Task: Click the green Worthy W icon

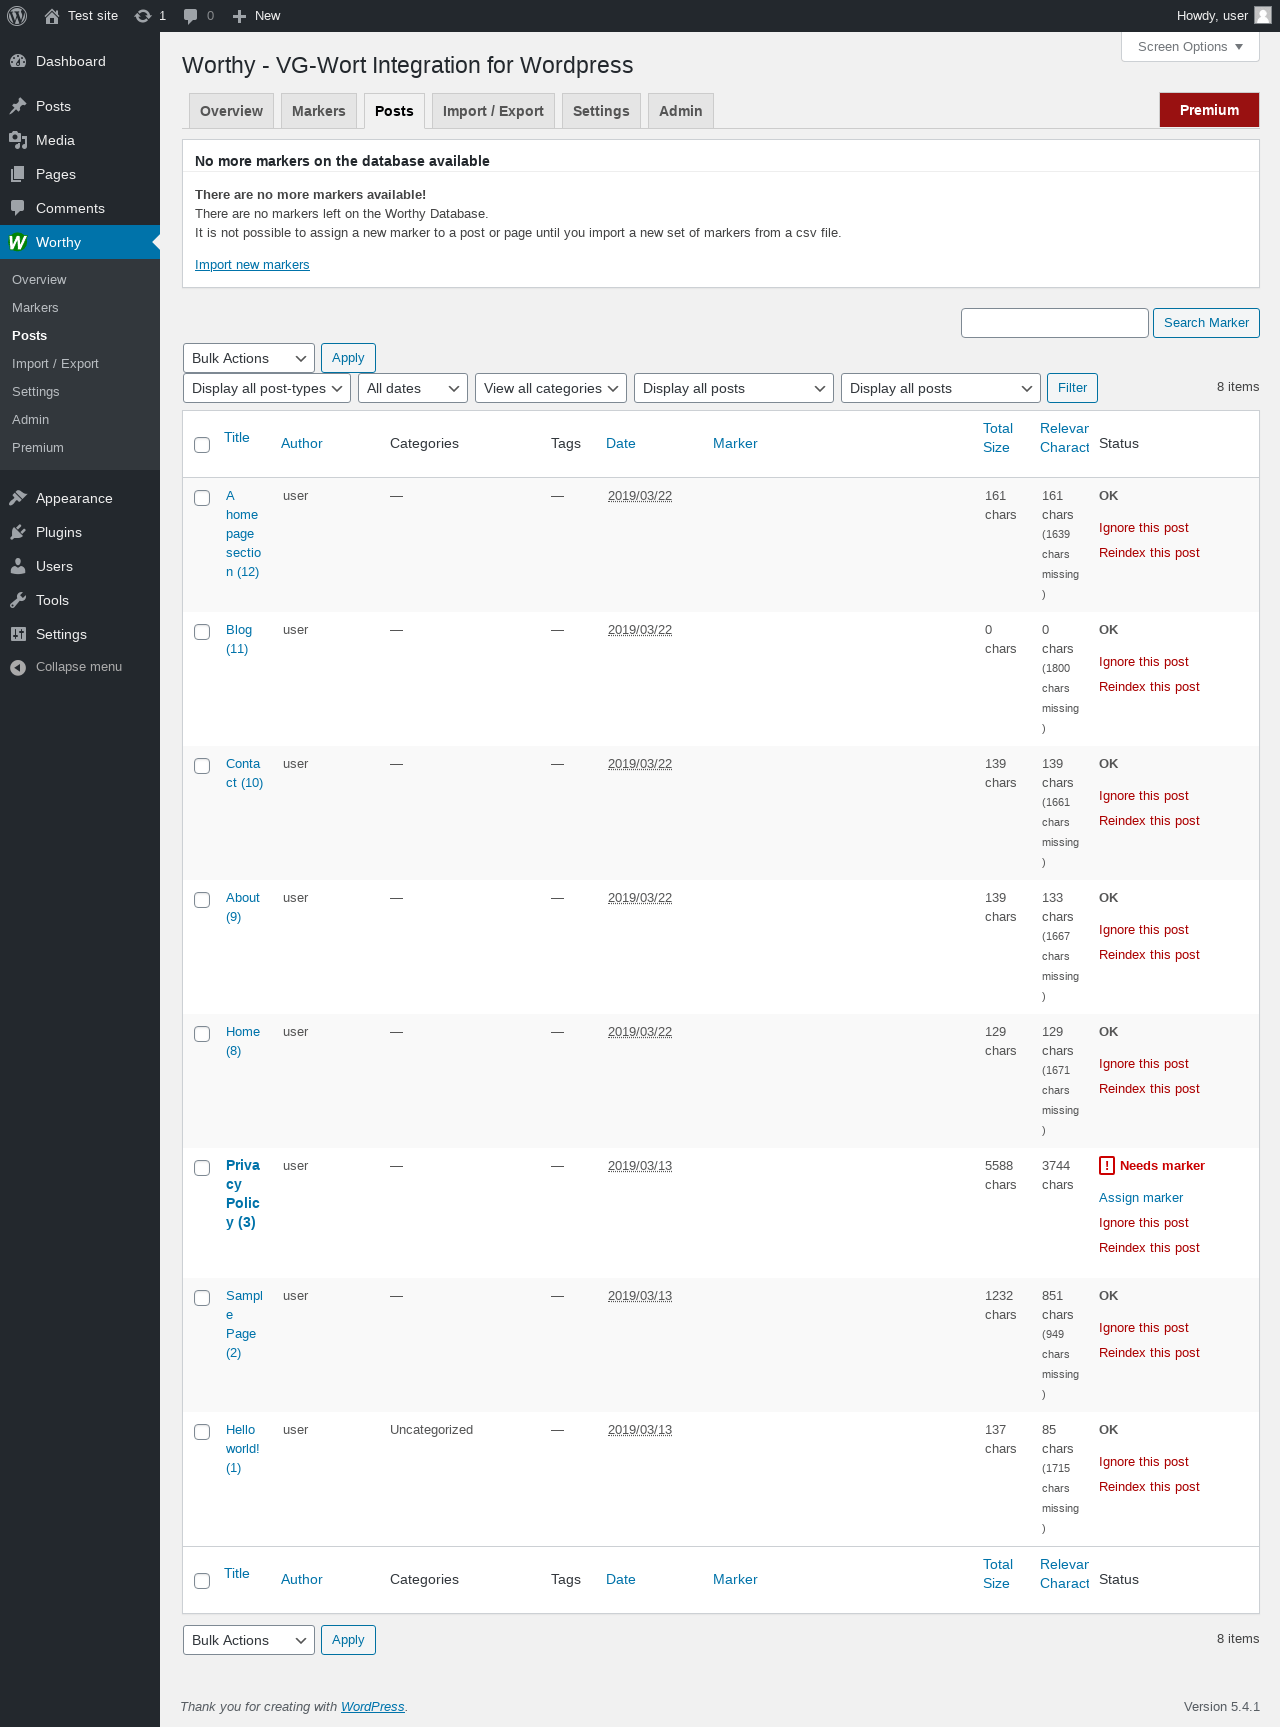Action: 18,242
